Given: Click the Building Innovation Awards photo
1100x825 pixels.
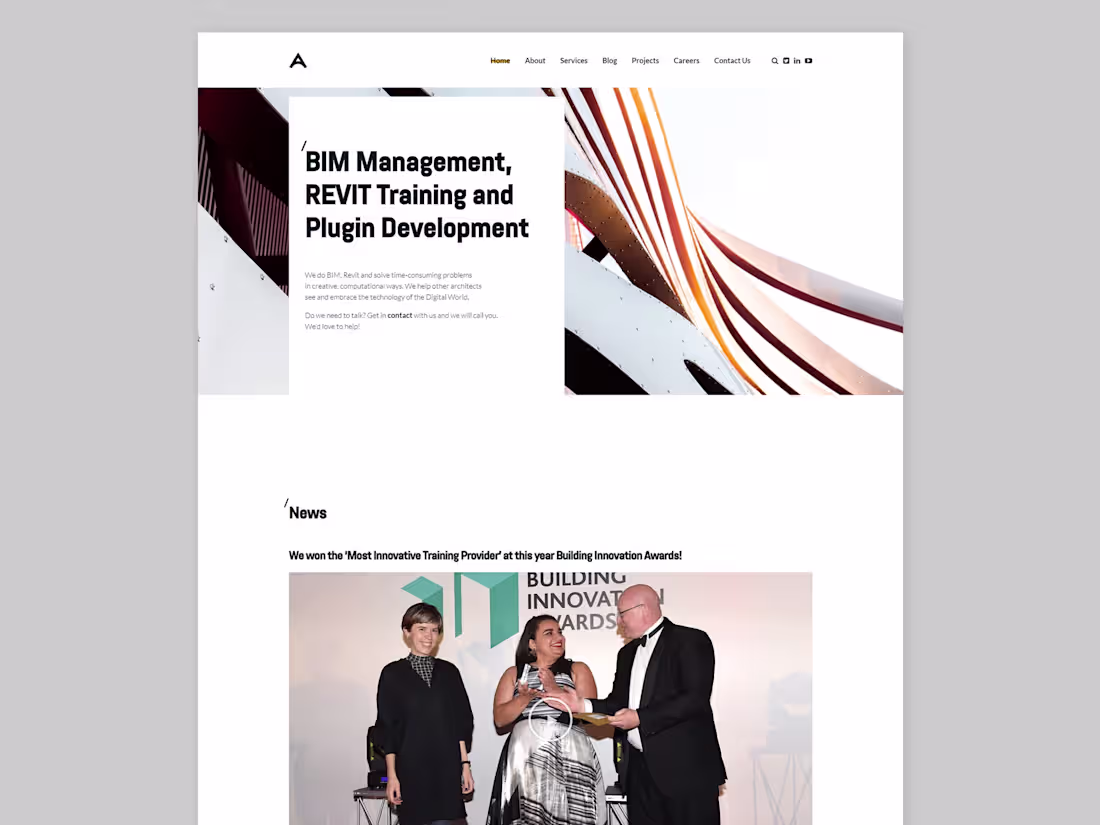Looking at the screenshot, I should click(551, 699).
